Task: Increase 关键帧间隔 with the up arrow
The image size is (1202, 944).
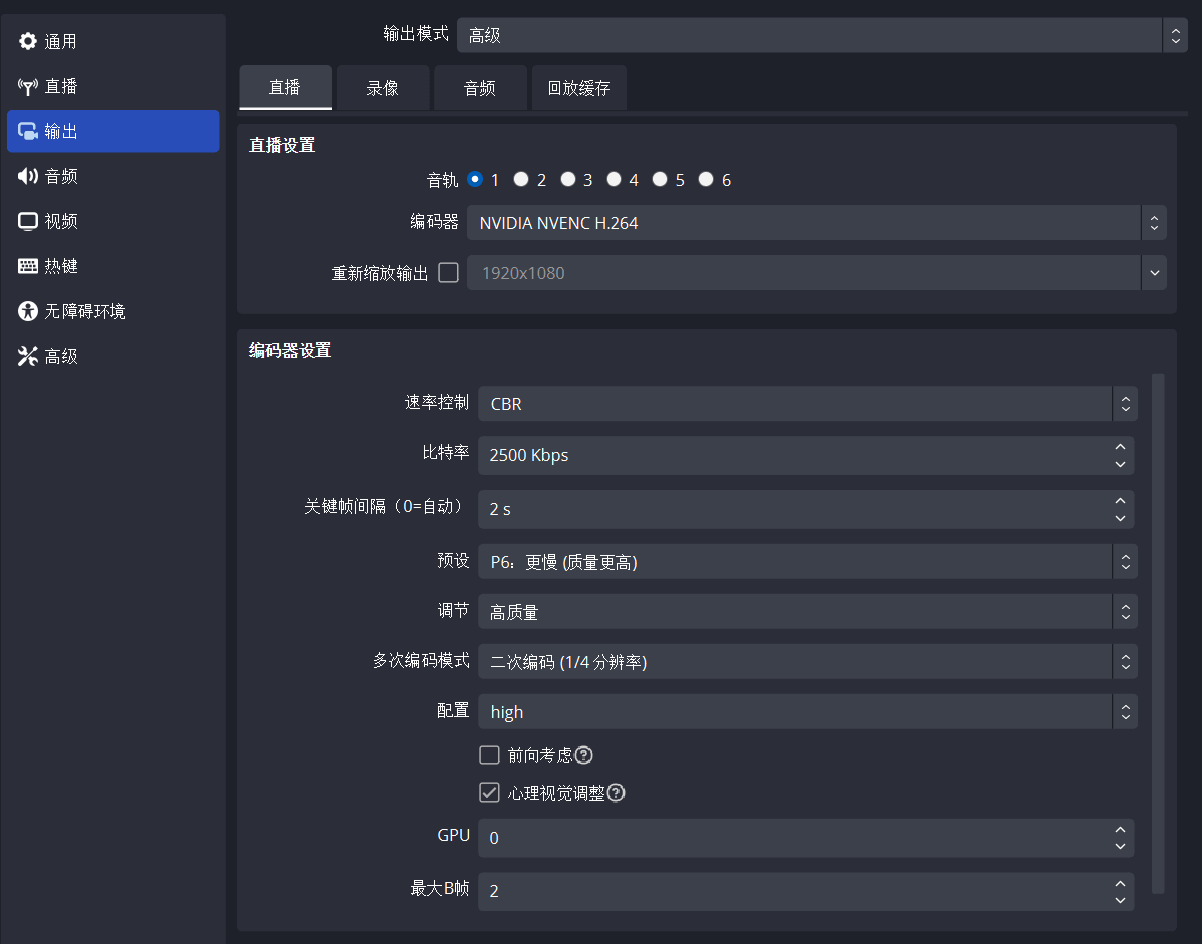Action: 1120,499
